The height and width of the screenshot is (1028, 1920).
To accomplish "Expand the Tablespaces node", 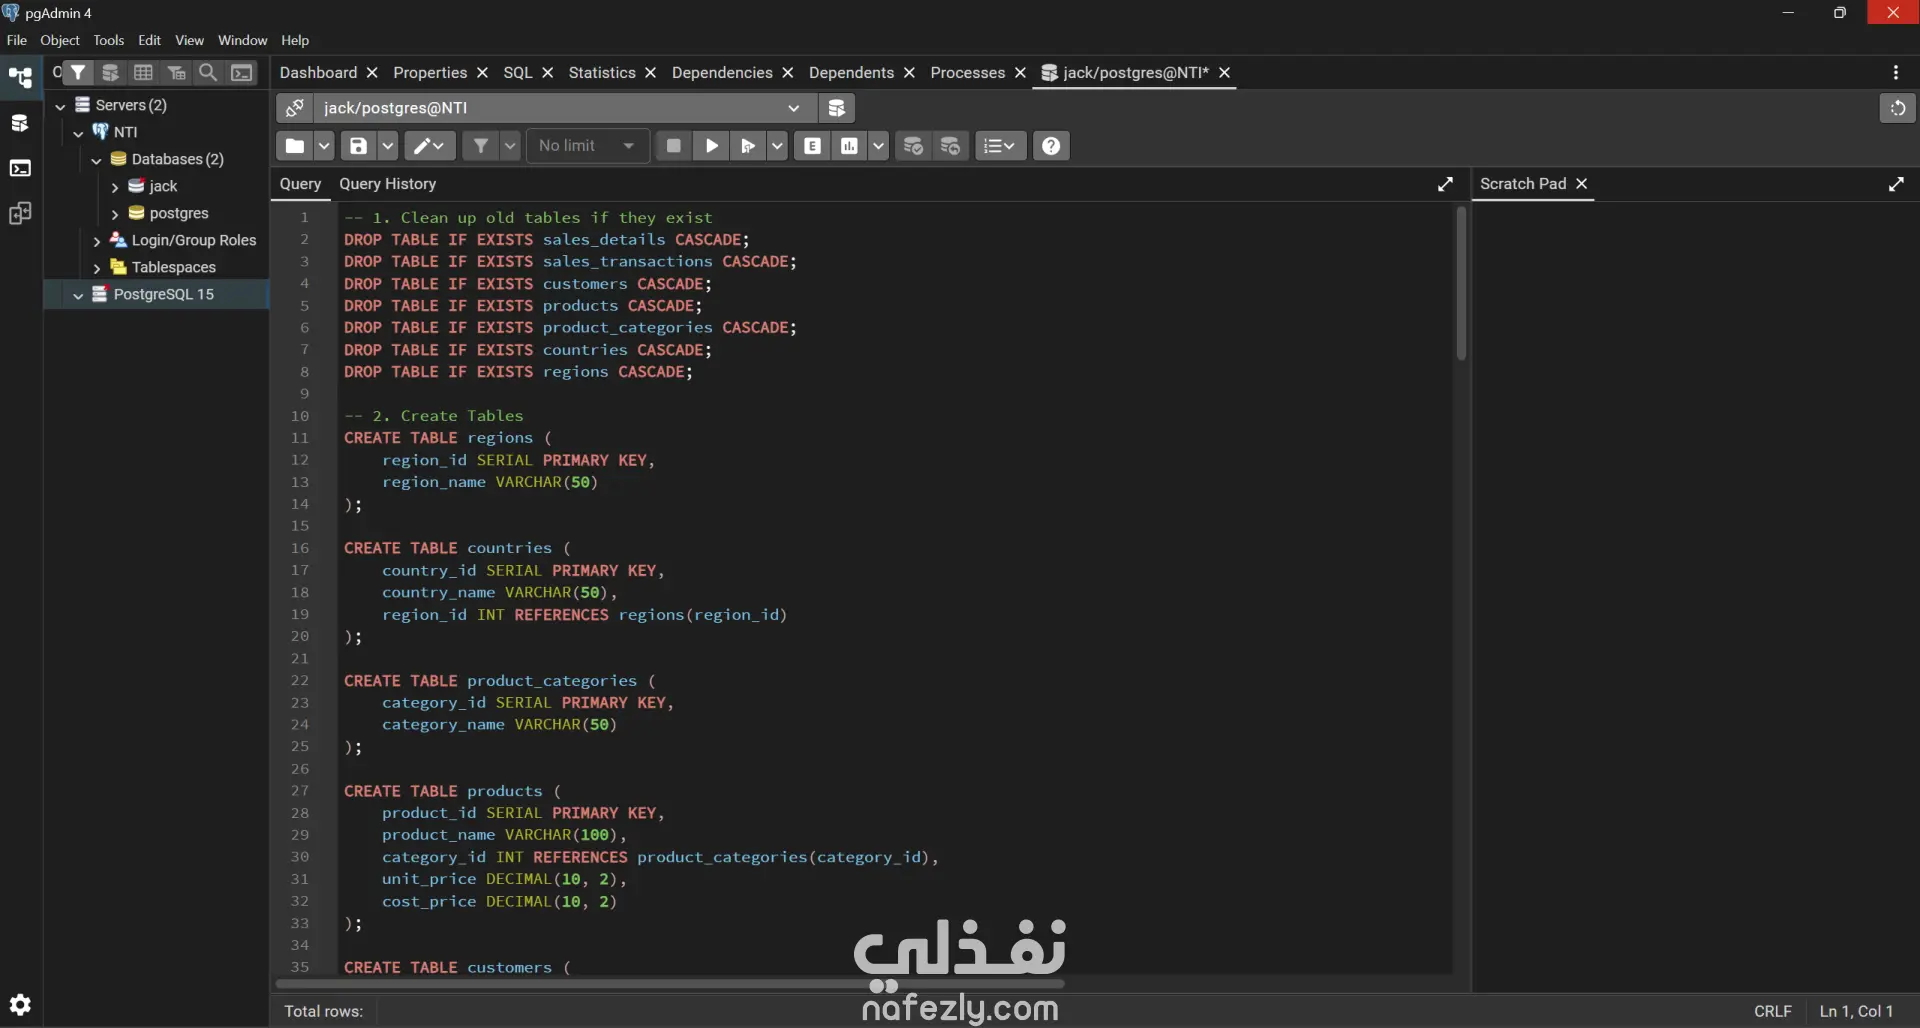I will (x=96, y=267).
